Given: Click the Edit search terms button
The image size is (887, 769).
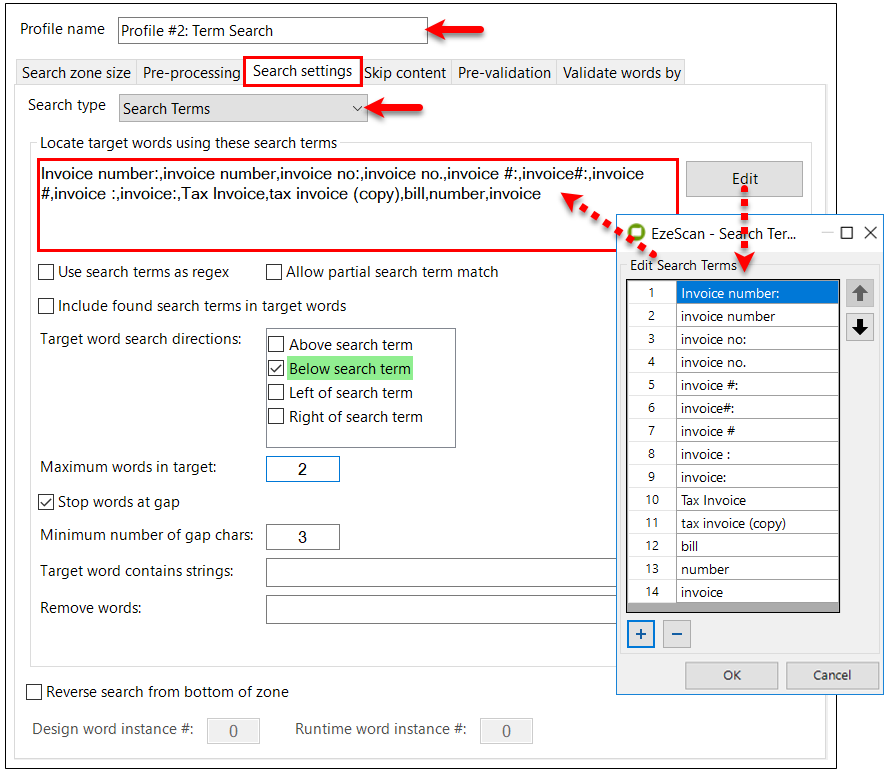Looking at the screenshot, I should [744, 179].
